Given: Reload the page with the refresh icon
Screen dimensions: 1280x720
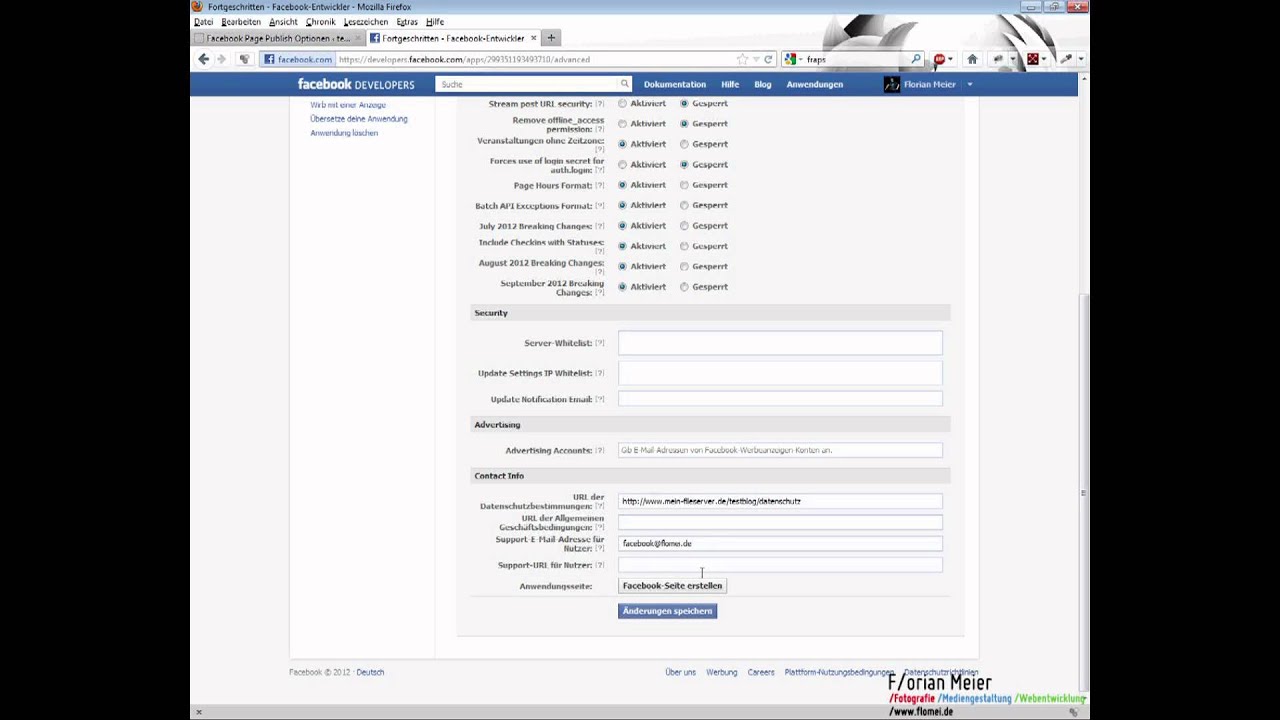Looking at the screenshot, I should (768, 59).
